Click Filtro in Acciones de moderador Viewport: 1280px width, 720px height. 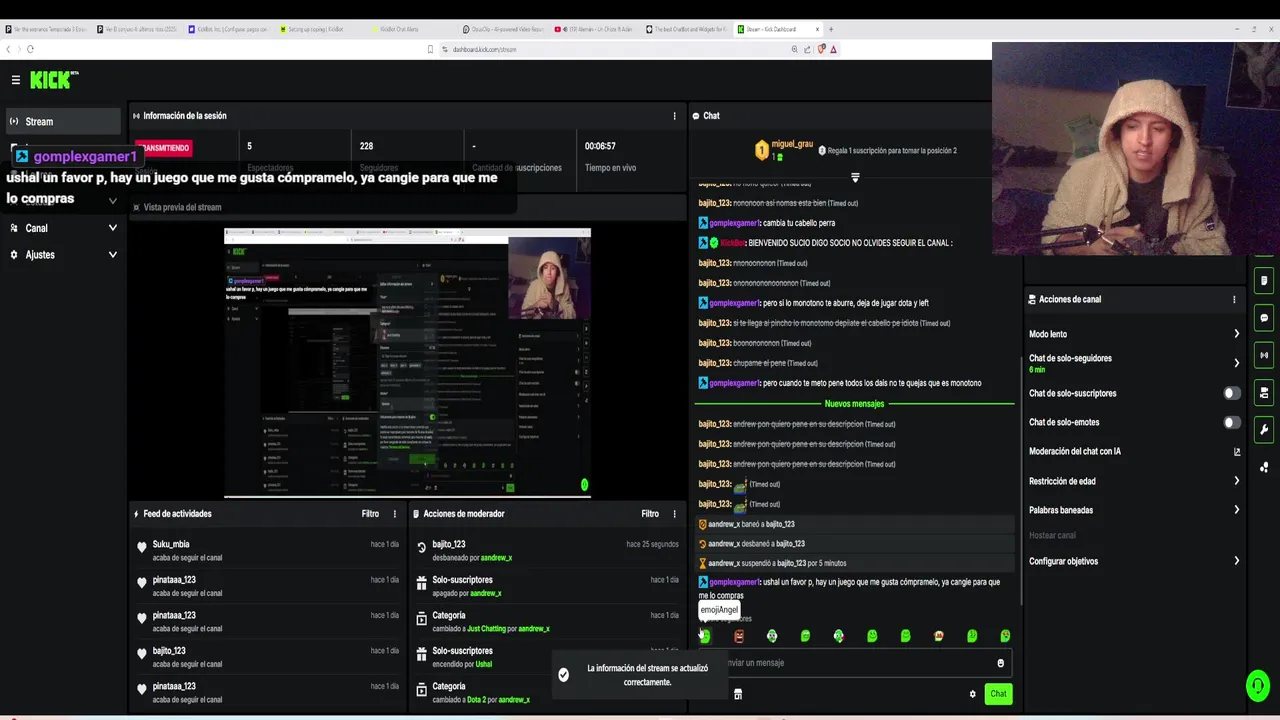(650, 514)
